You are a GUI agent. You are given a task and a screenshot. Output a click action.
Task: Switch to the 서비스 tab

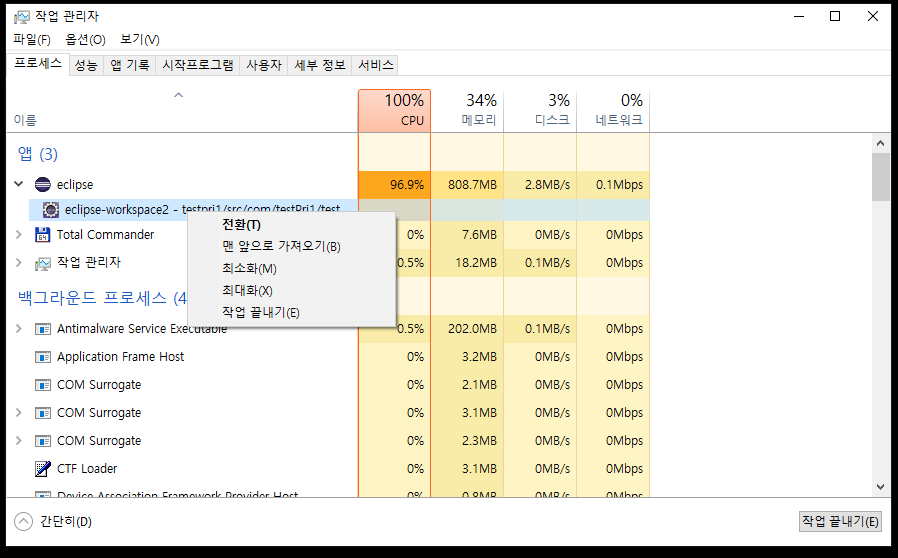coord(376,65)
